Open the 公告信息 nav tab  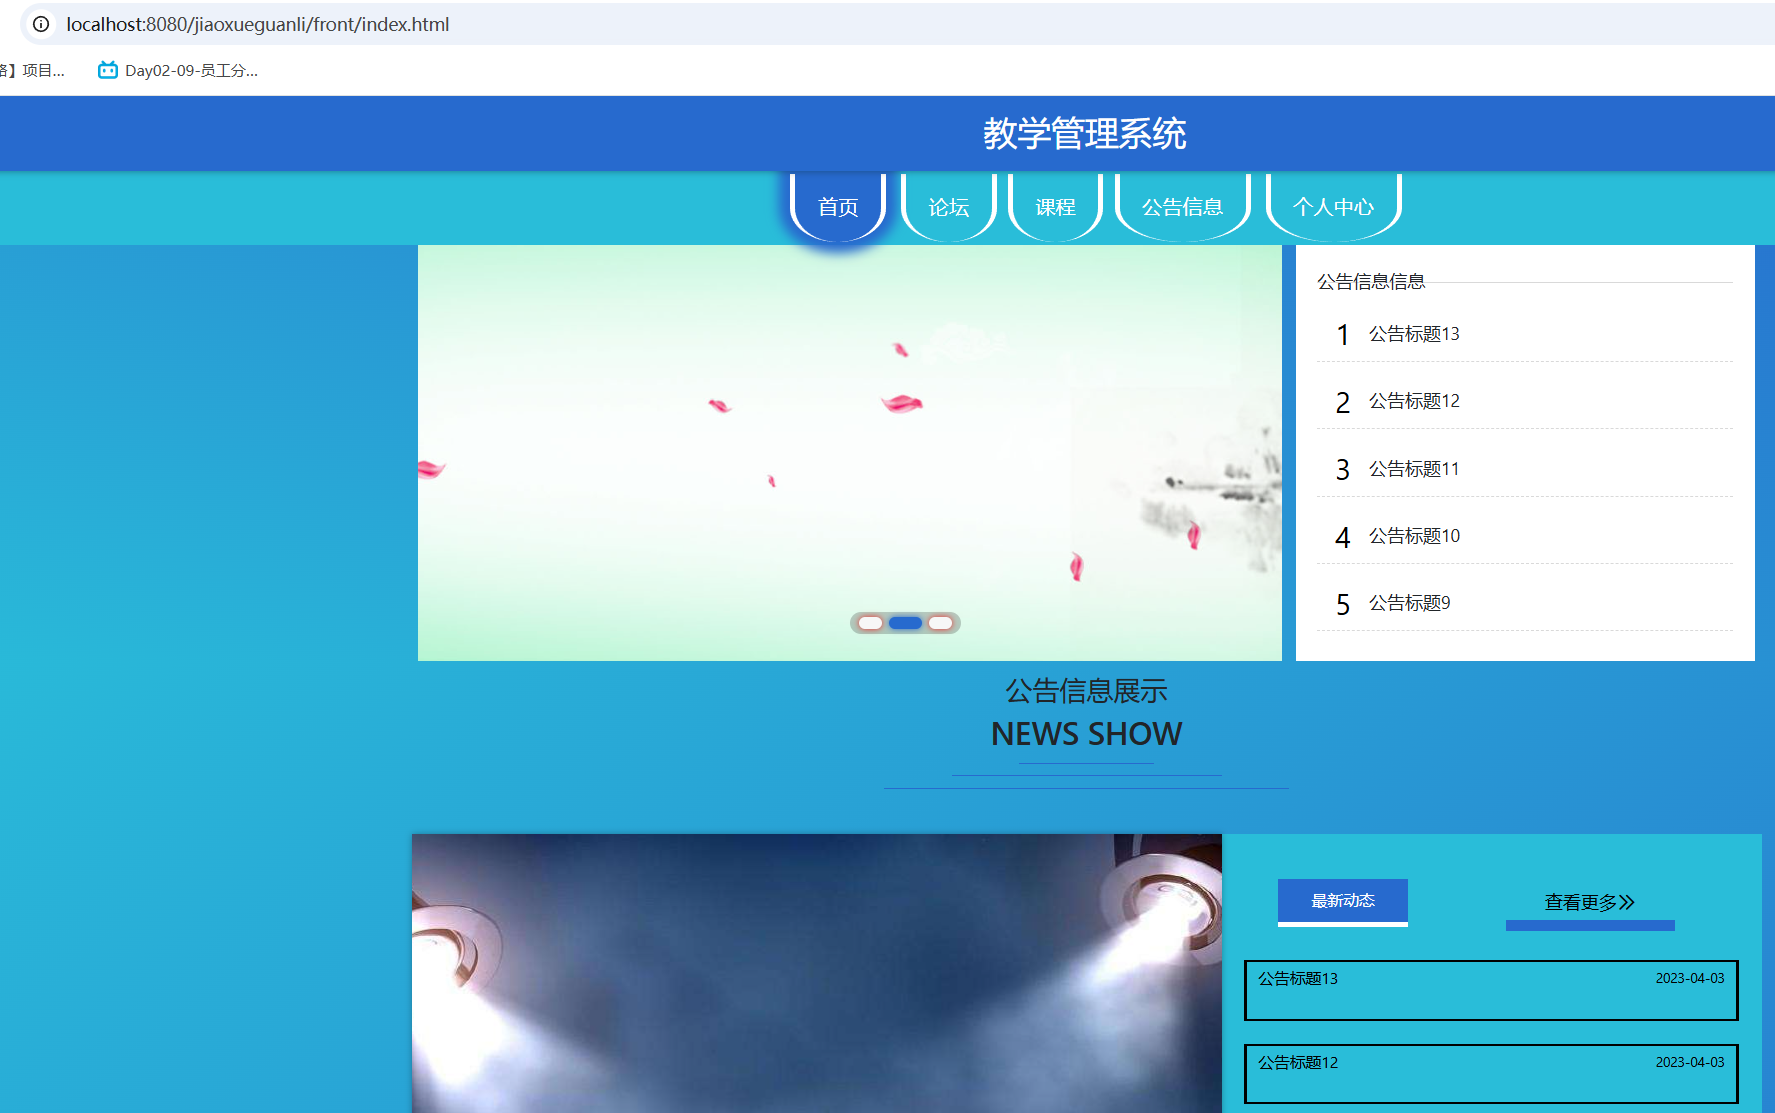1183,207
